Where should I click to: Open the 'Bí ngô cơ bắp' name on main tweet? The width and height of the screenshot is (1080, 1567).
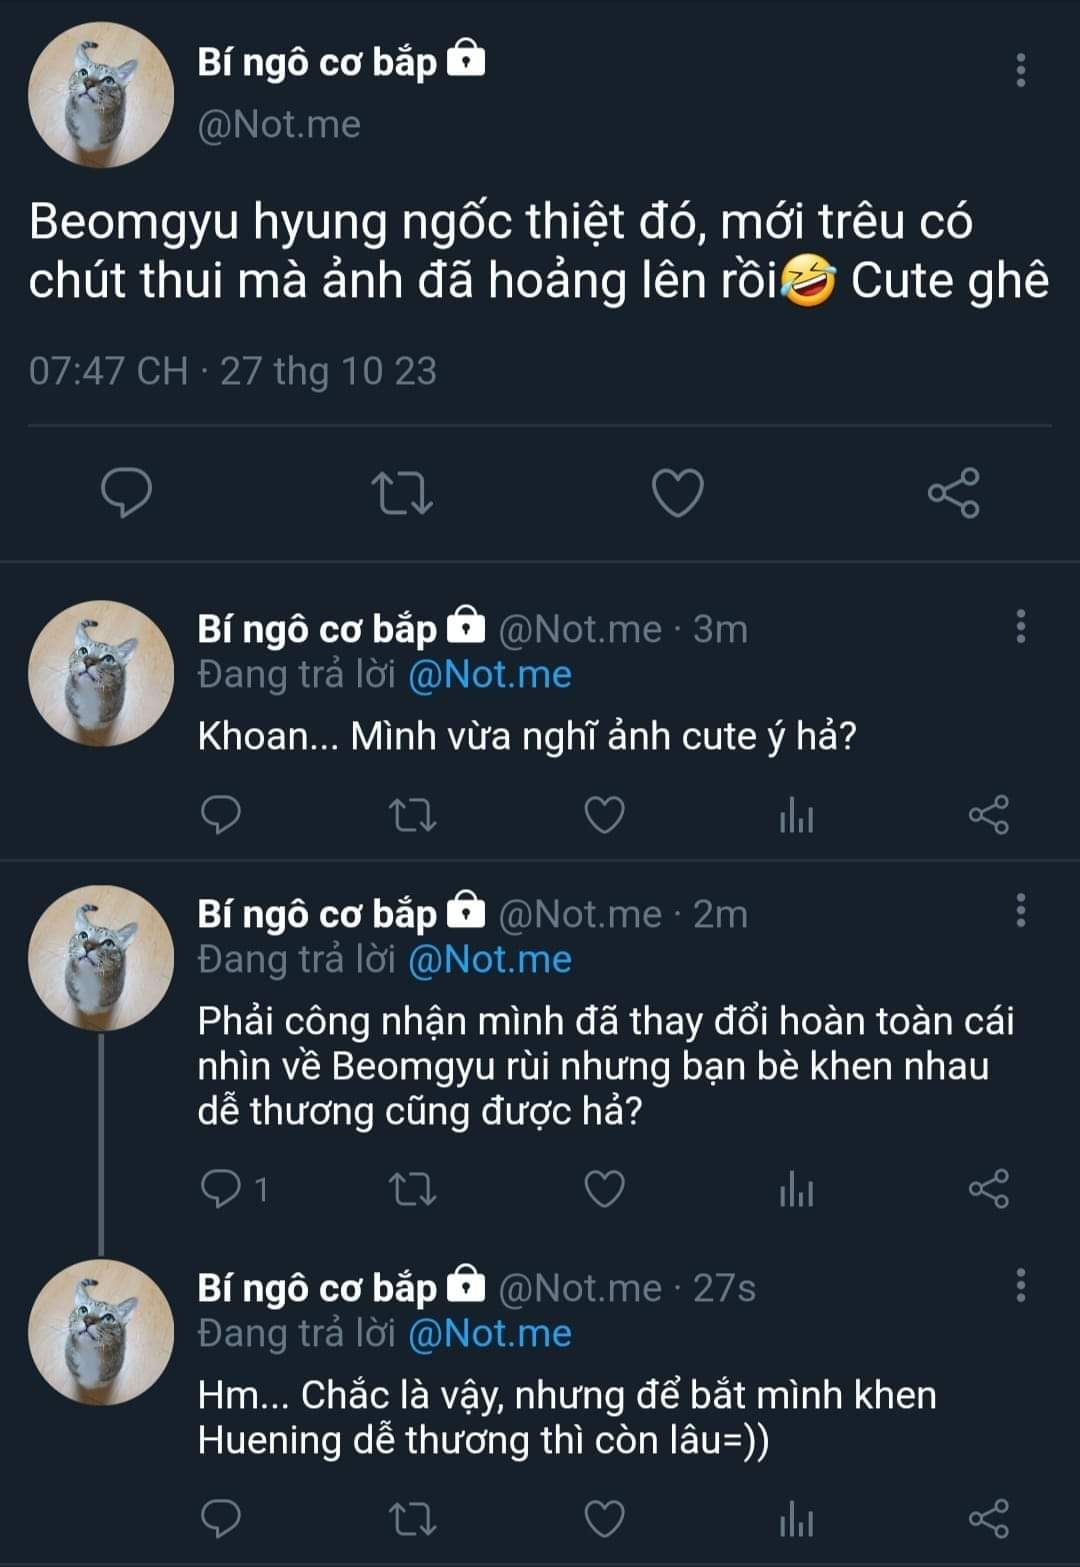tap(317, 62)
